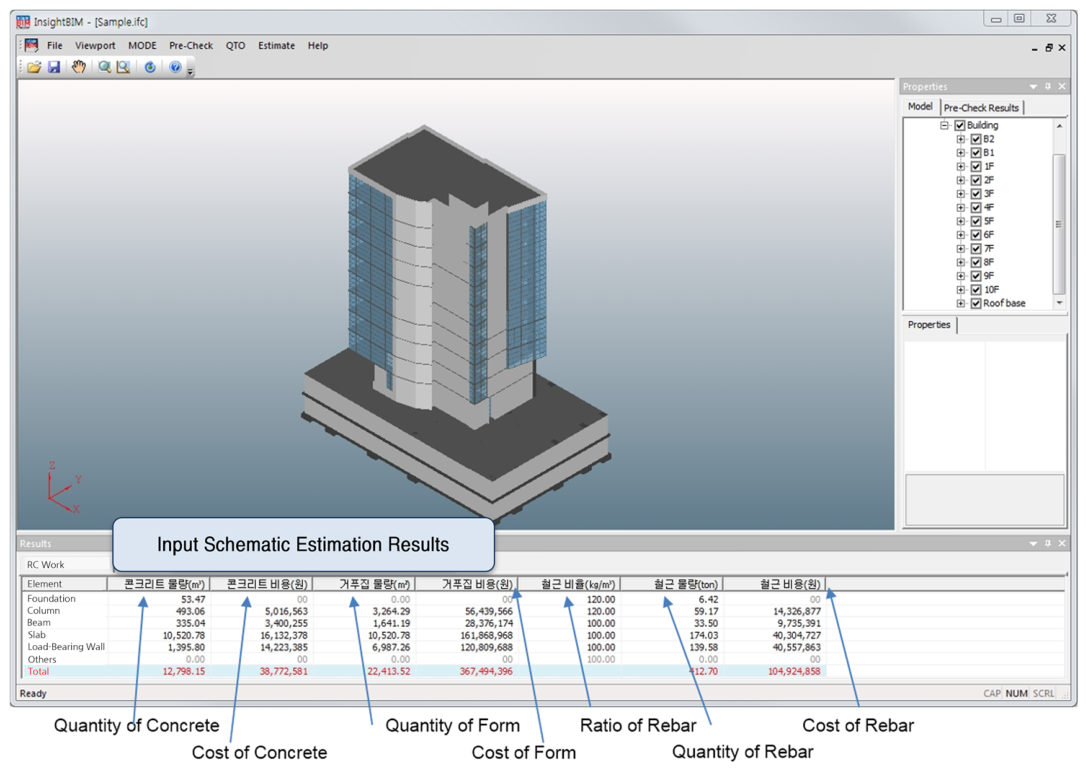Click the blue rotate view icon

[x=150, y=67]
